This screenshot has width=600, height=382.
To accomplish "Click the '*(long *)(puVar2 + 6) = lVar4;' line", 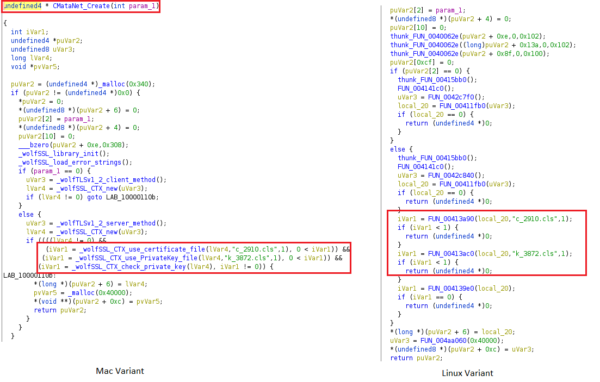I will tap(90, 284).
